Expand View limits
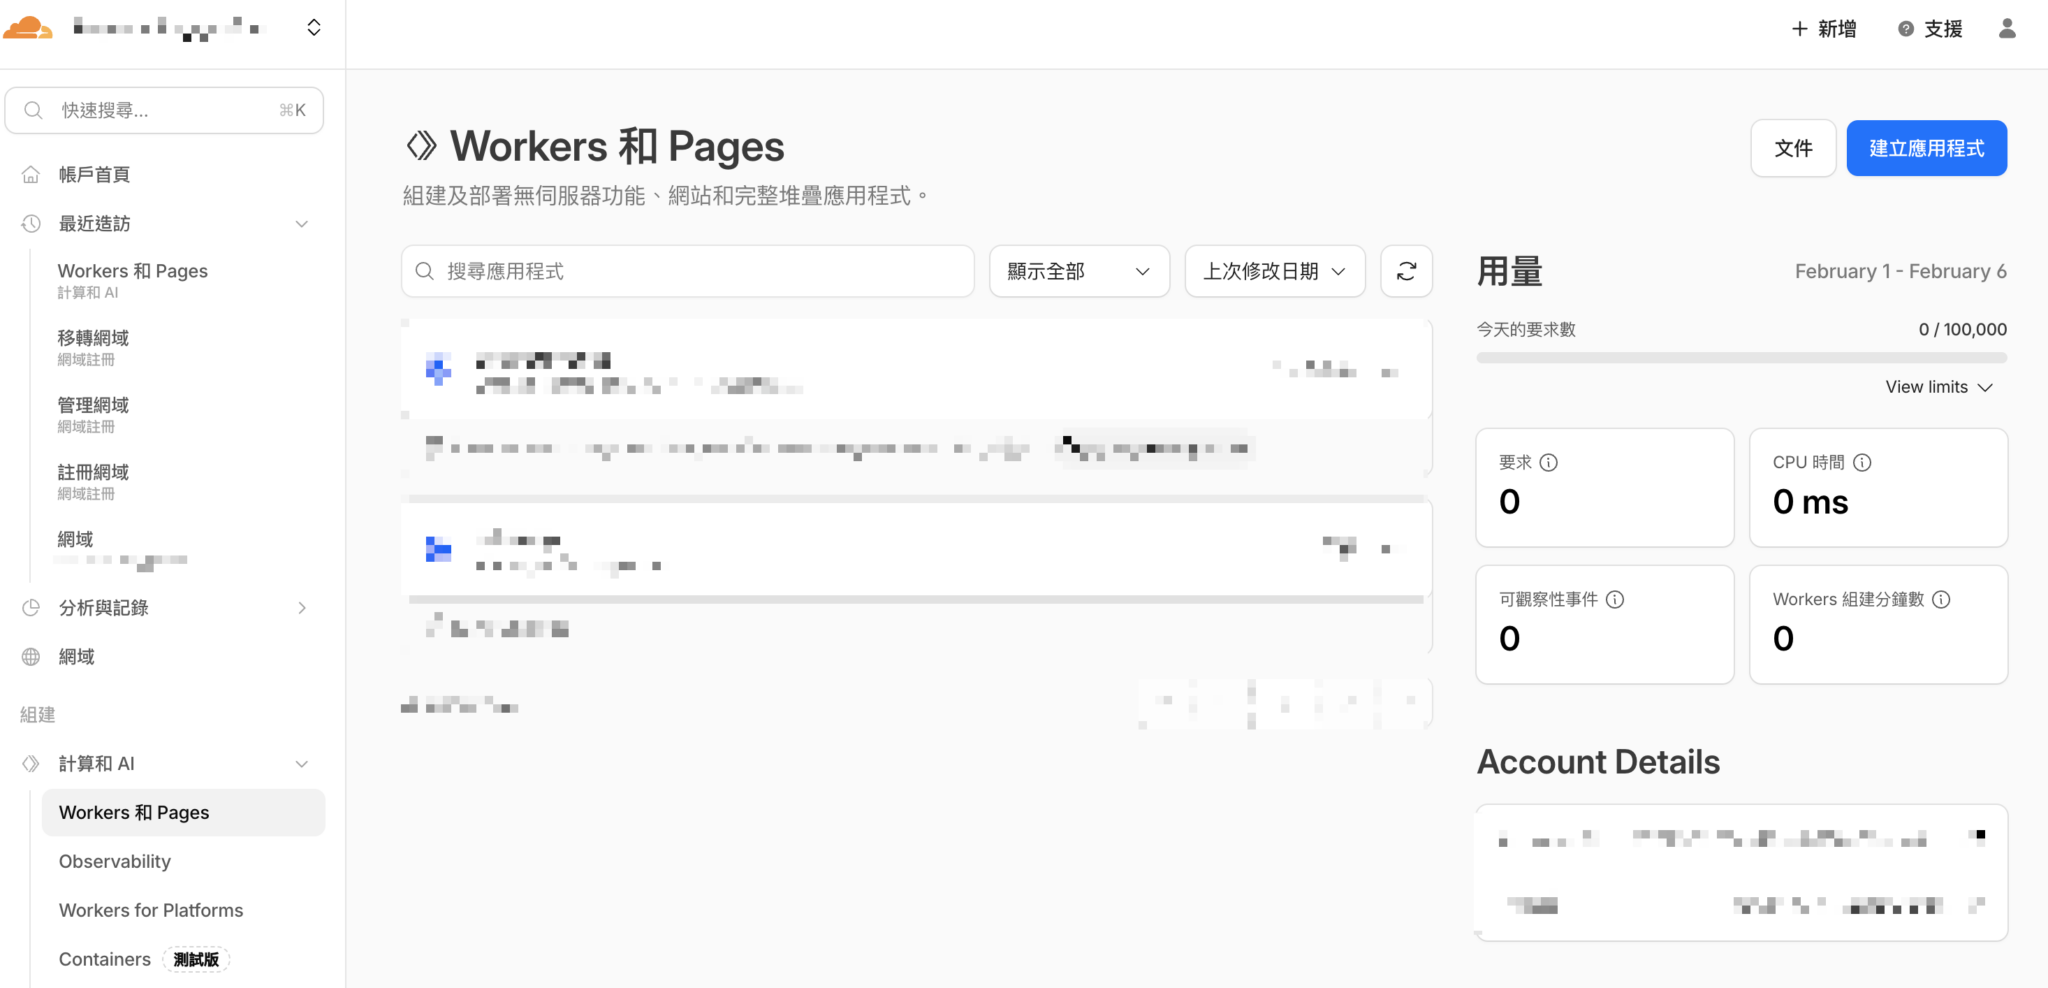The image size is (2048, 988). [1939, 387]
